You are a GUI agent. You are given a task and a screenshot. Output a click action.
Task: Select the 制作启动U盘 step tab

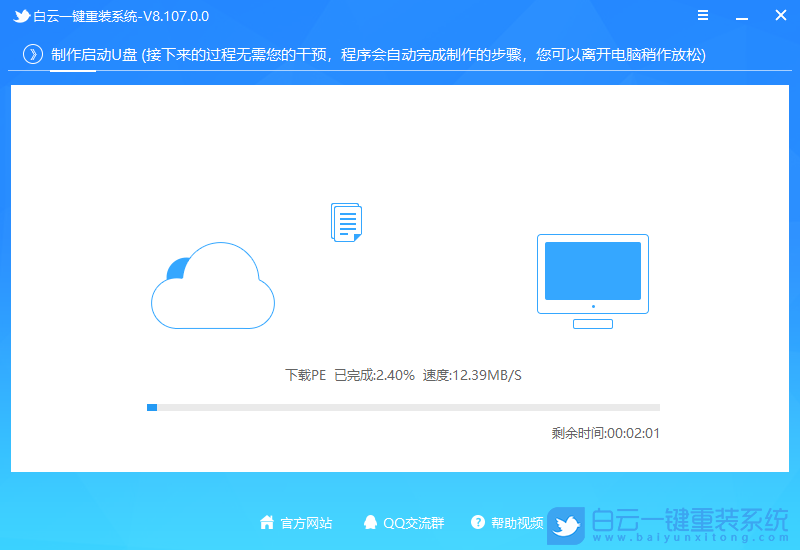96,54
